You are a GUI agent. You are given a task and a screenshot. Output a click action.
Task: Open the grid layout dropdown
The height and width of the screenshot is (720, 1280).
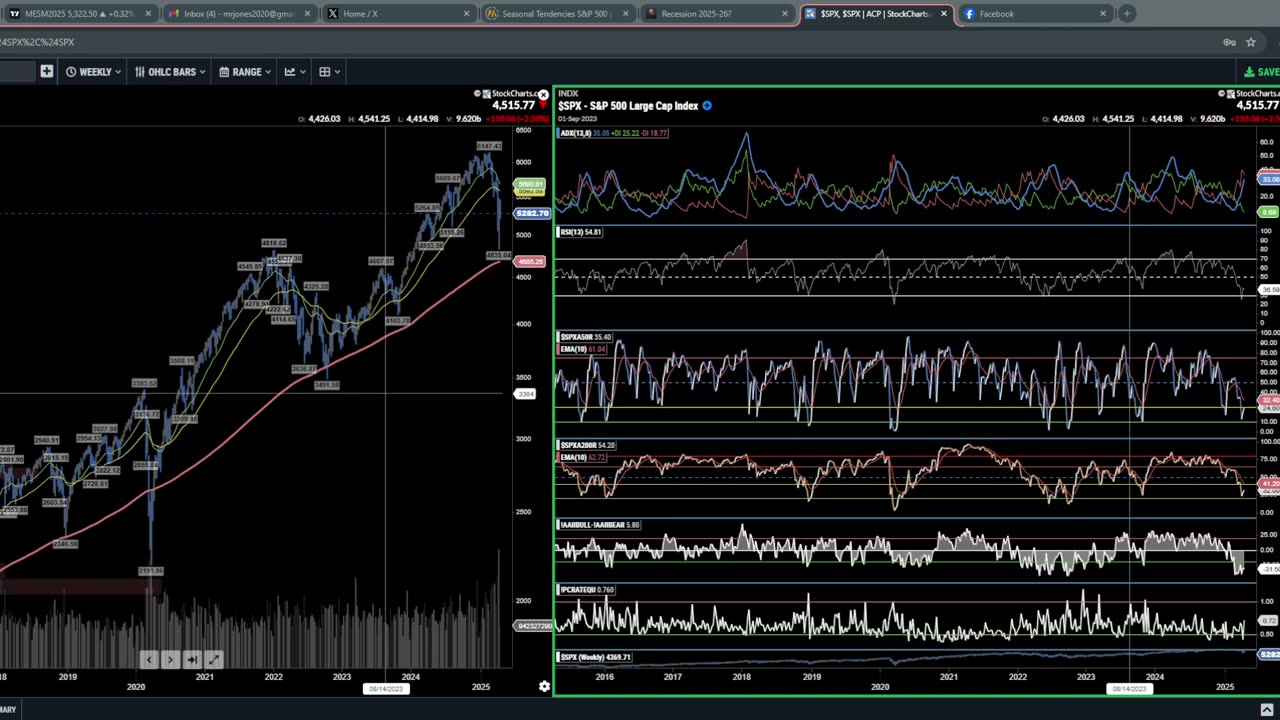[x=329, y=72]
